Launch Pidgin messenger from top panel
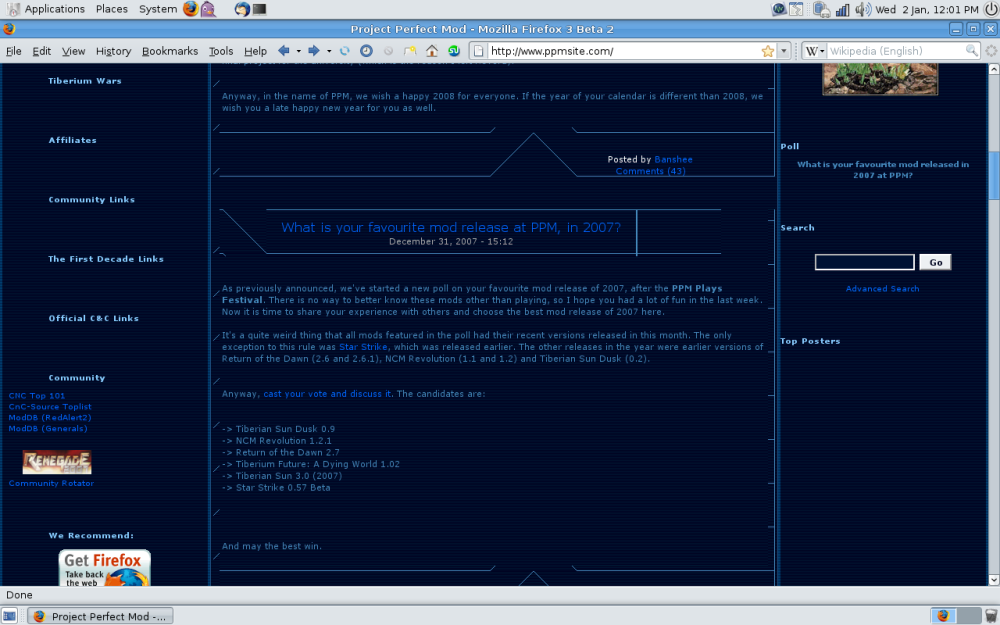Image resolution: width=1000 pixels, height=625 pixels. pos(208,9)
